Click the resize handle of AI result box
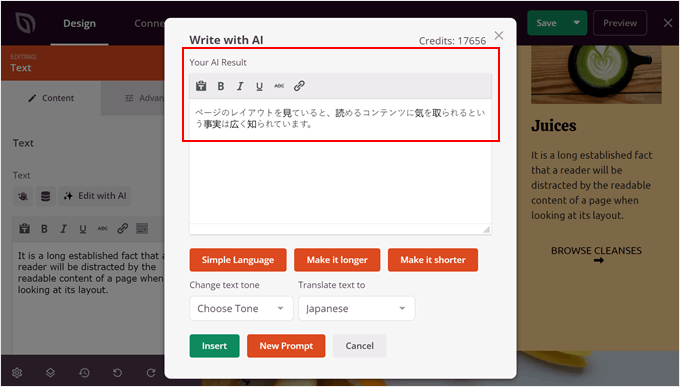Screen dimensions: 680x387 (x=487, y=230)
